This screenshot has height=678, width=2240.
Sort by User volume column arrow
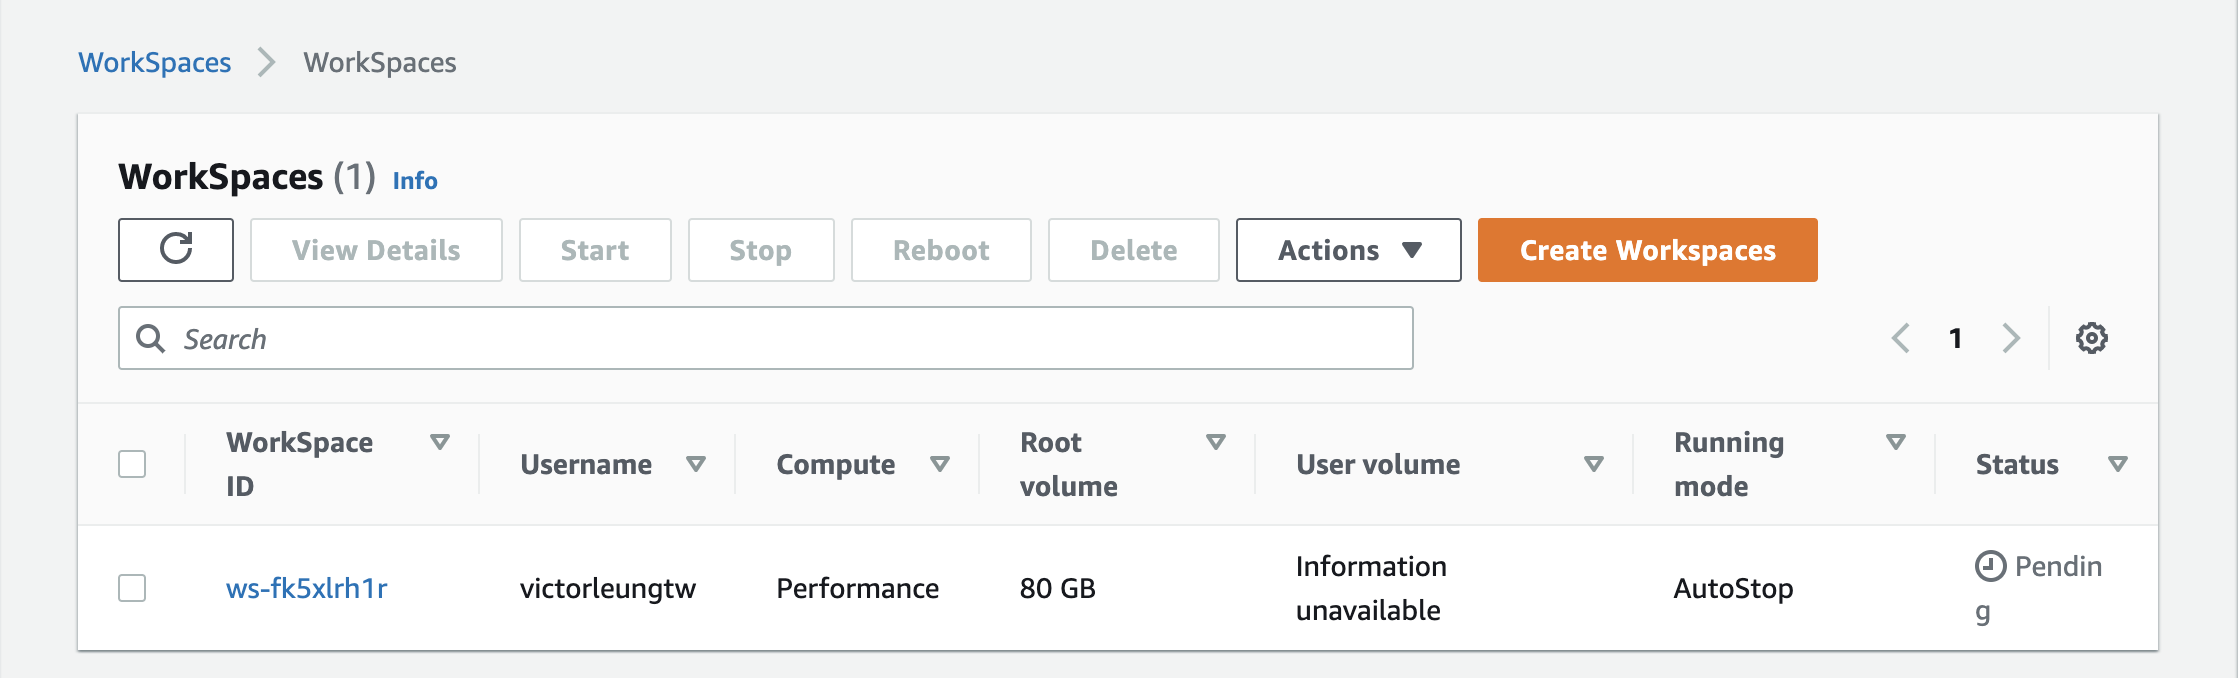click(x=1594, y=464)
